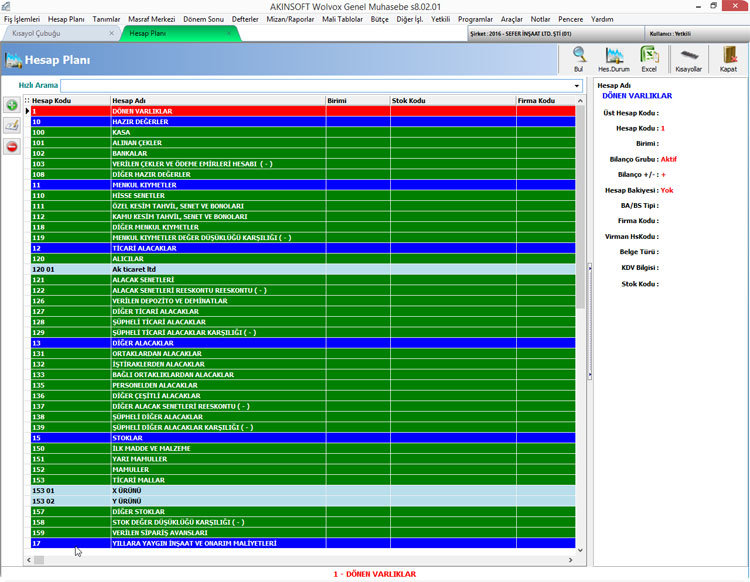Click inside the Hızlı Arama search field
This screenshot has height=582, width=750.
click(316, 86)
